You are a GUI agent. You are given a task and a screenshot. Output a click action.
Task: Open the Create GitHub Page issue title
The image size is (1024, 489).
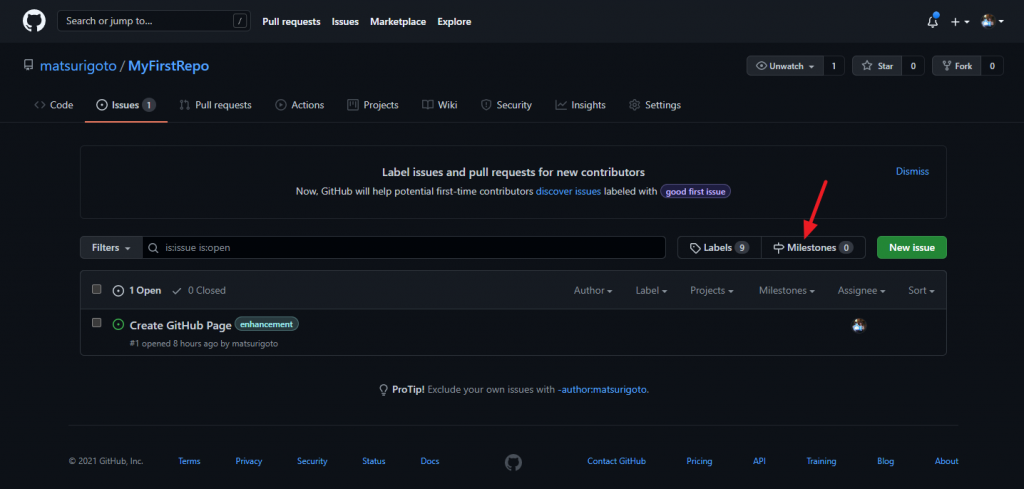click(x=181, y=325)
